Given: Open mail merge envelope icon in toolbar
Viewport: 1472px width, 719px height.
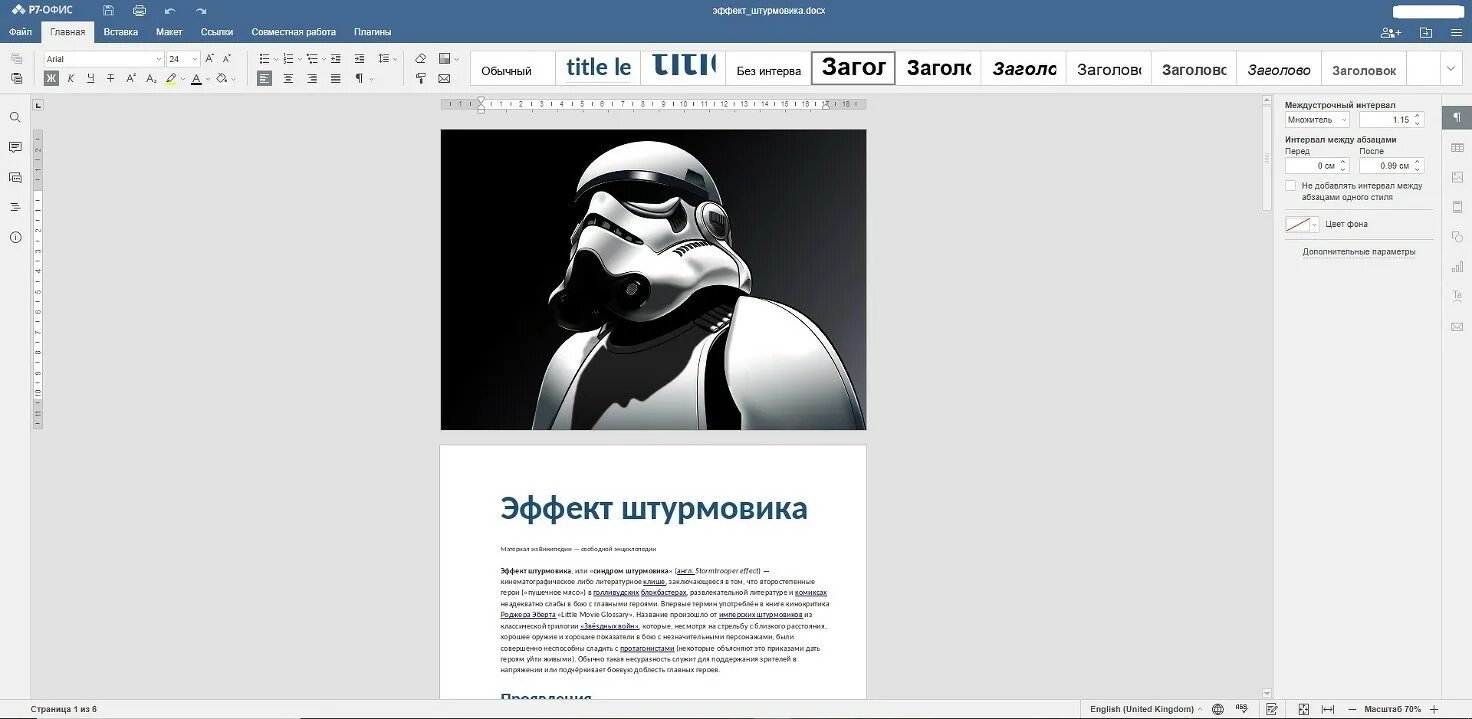Looking at the screenshot, I should (444, 78).
